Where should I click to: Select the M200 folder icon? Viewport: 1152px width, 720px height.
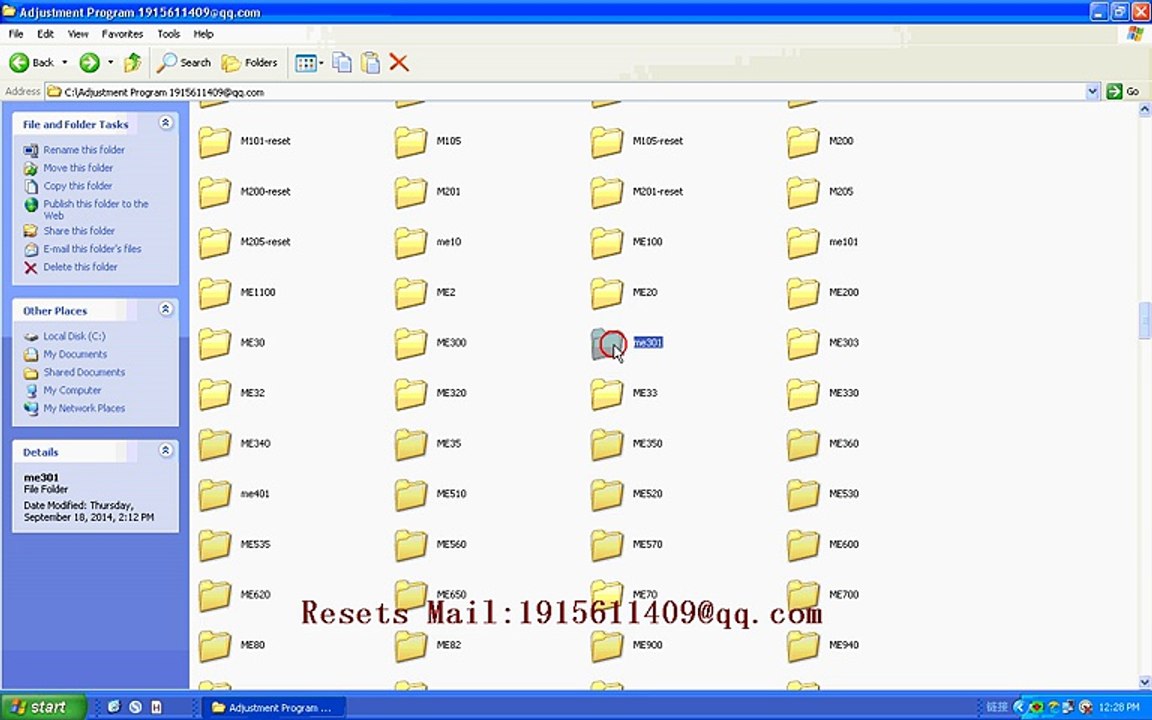802,142
